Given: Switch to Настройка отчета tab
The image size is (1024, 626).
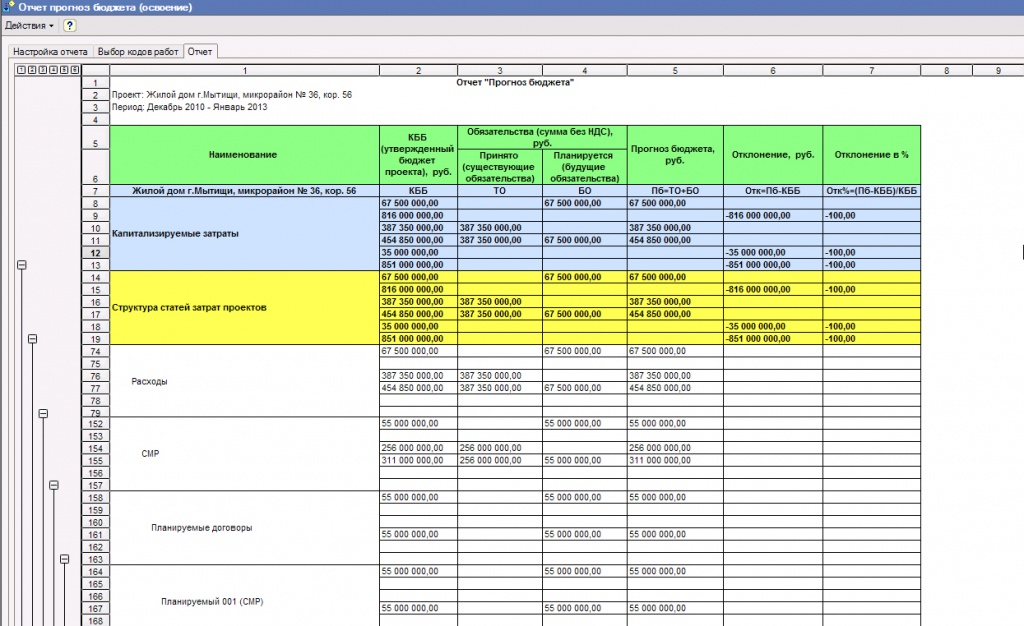Looking at the screenshot, I should pos(50,52).
